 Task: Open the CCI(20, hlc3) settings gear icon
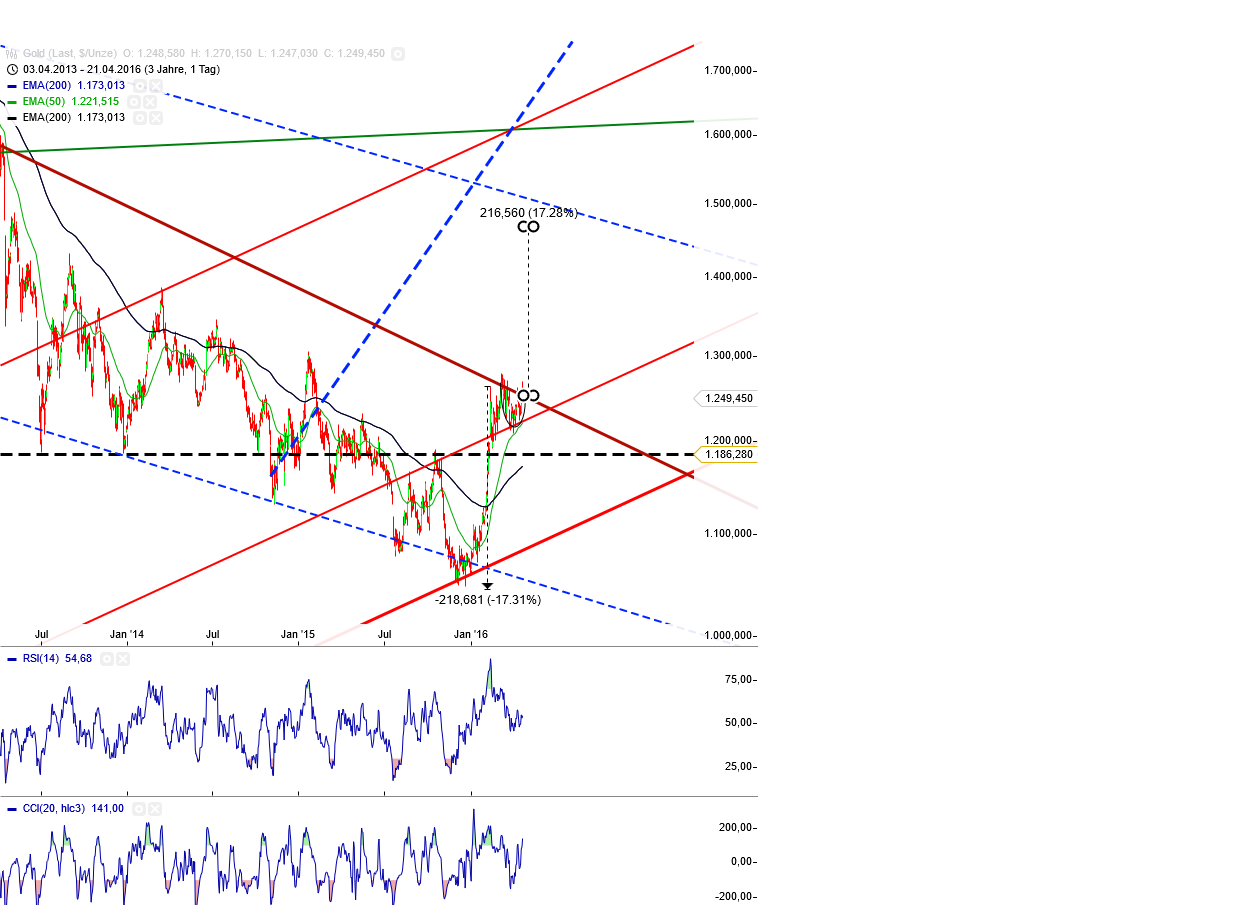tap(139, 809)
